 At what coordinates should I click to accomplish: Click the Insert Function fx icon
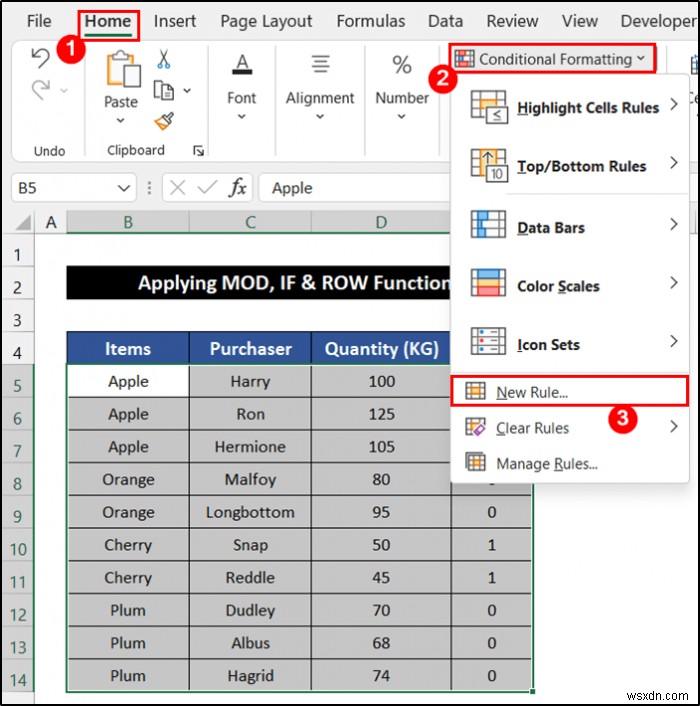(x=238, y=187)
